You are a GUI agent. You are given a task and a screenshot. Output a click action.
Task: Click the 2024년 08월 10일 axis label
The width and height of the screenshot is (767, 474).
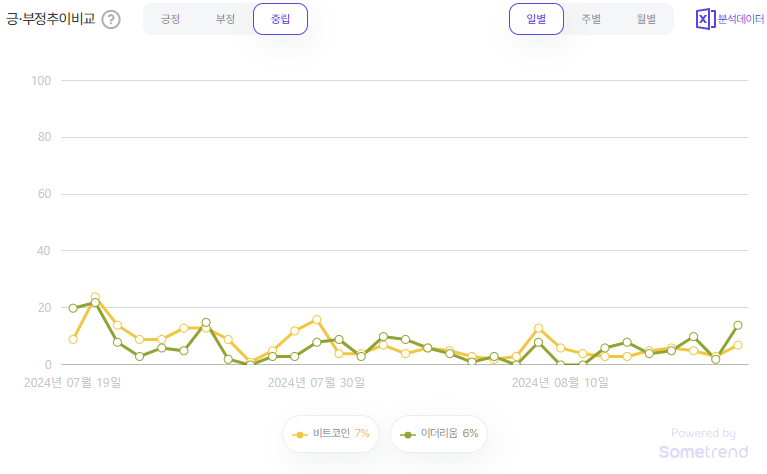tap(560, 383)
